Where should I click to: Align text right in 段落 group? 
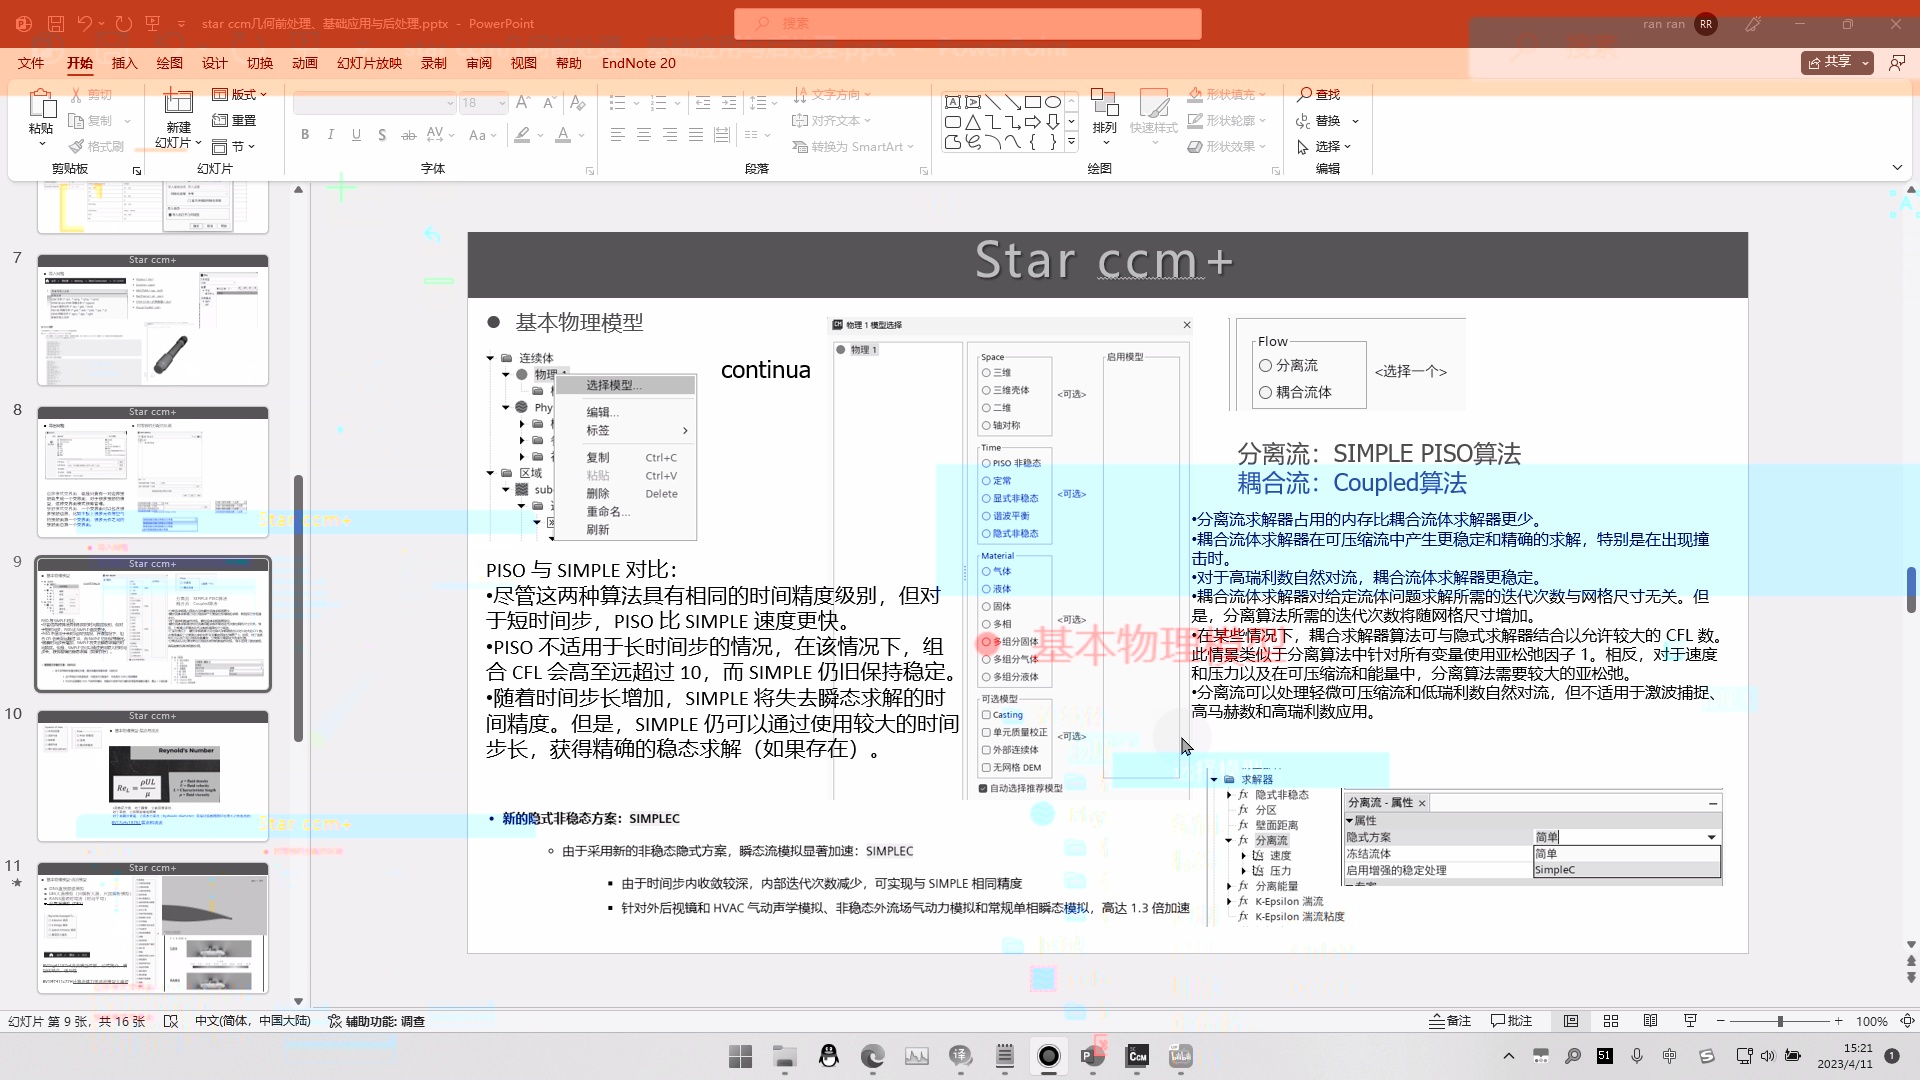click(670, 135)
